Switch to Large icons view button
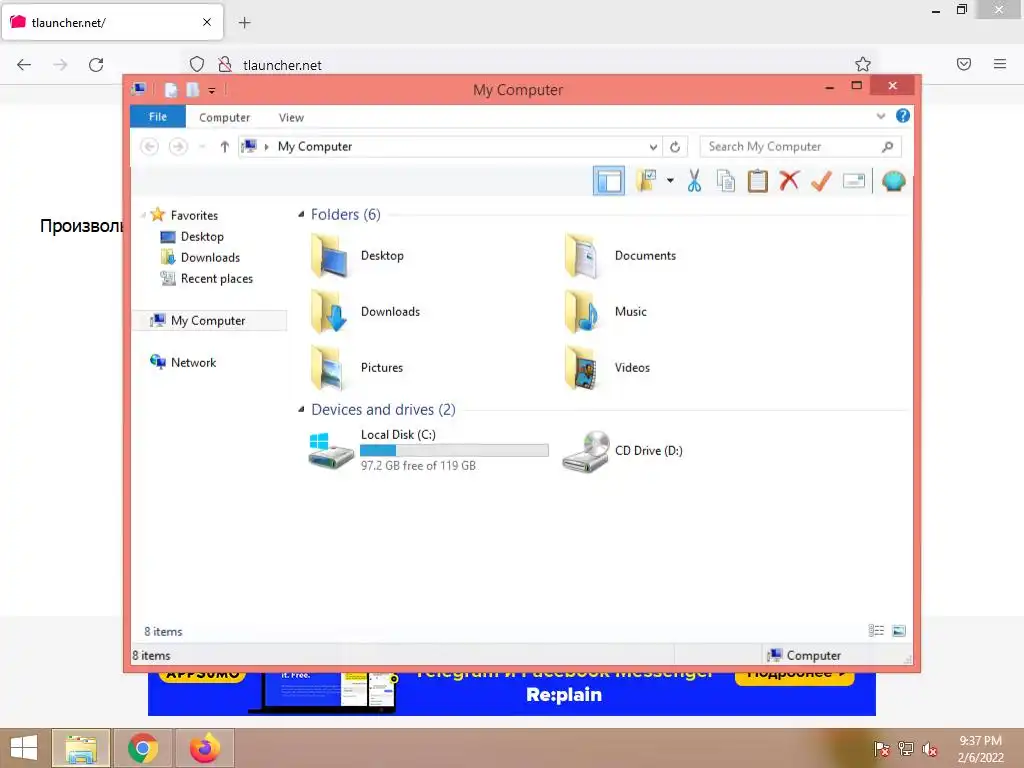 pyautogui.click(x=899, y=631)
